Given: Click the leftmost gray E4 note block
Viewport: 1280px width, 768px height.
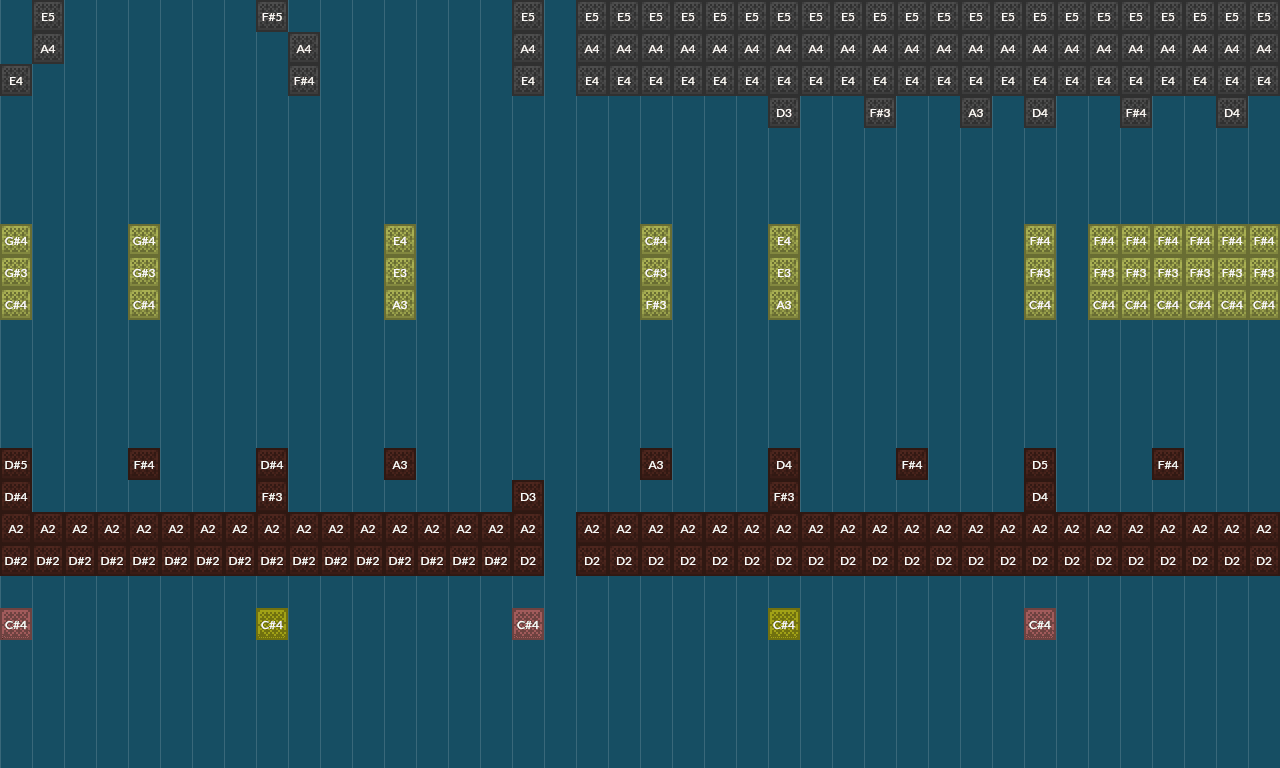Looking at the screenshot, I should pyautogui.click(x=16, y=81).
